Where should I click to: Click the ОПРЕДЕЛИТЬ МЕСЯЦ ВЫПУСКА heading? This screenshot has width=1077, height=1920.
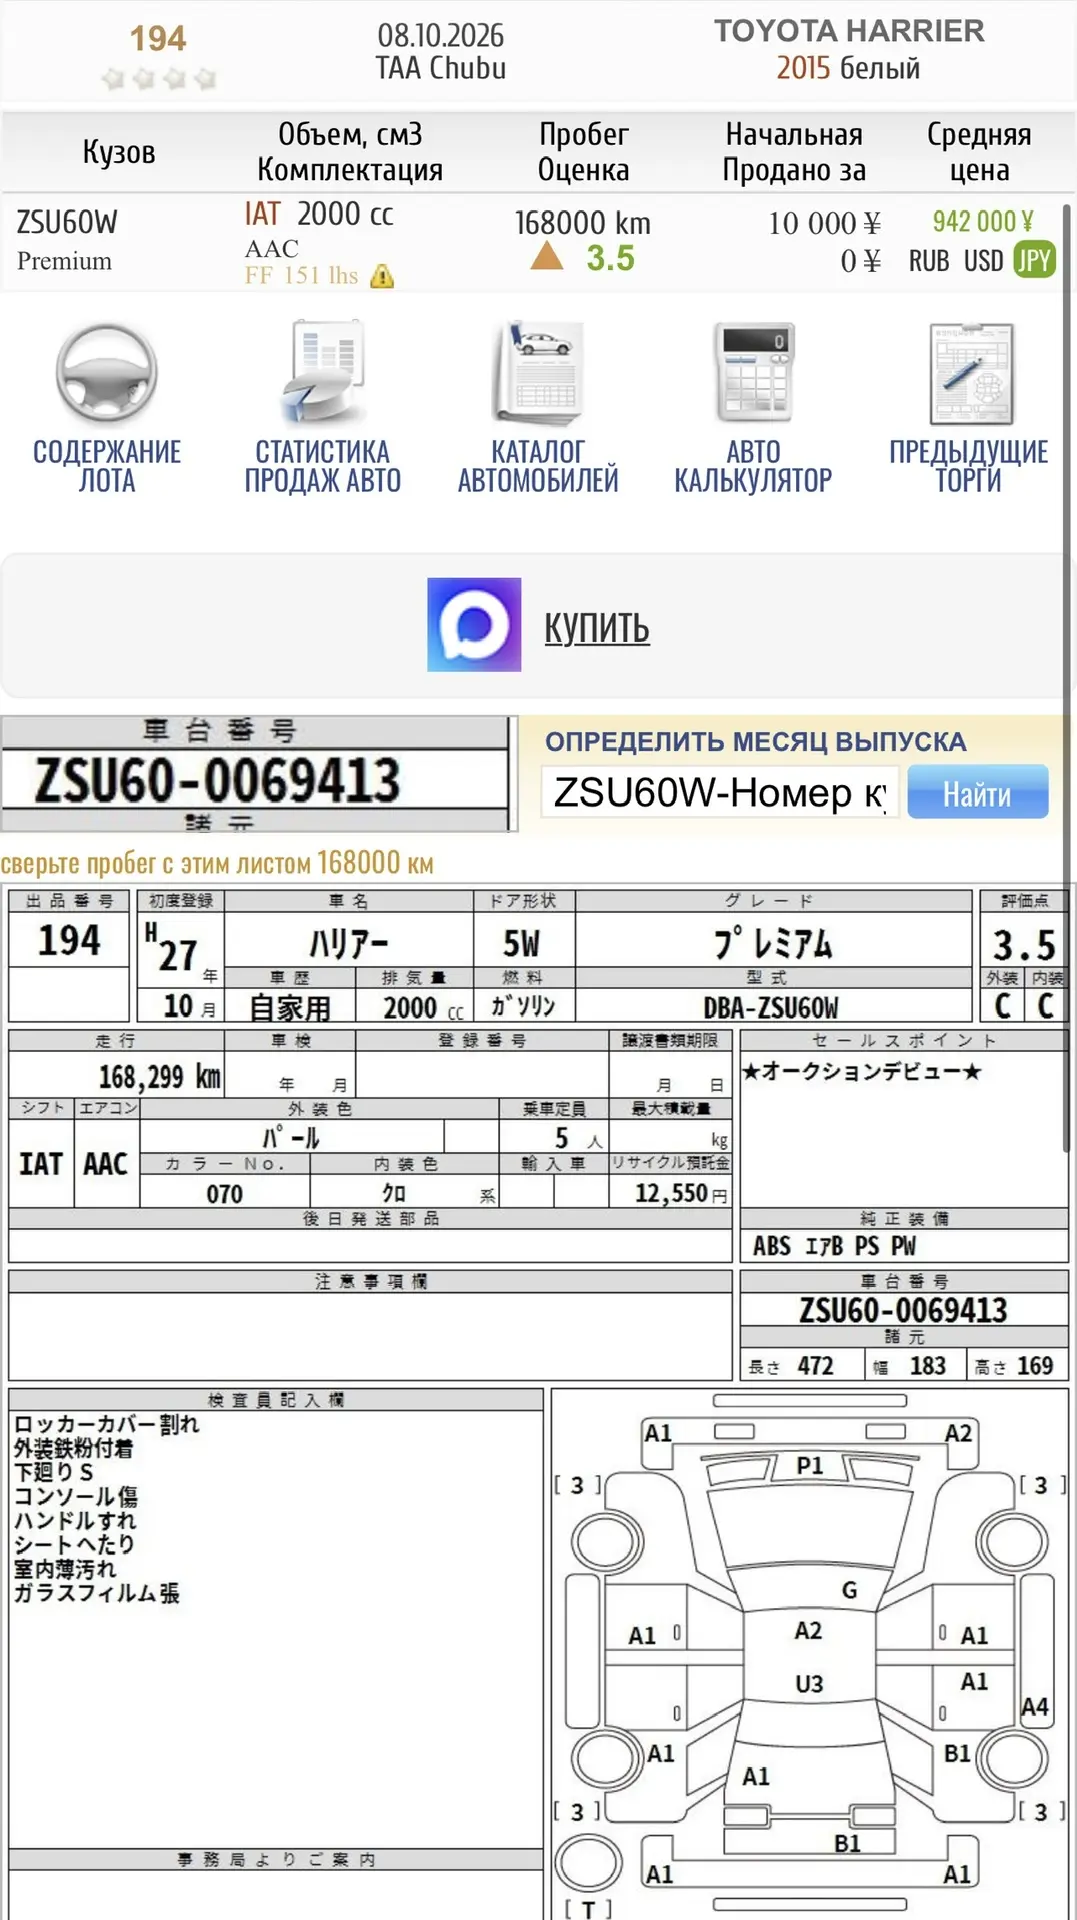pos(755,741)
